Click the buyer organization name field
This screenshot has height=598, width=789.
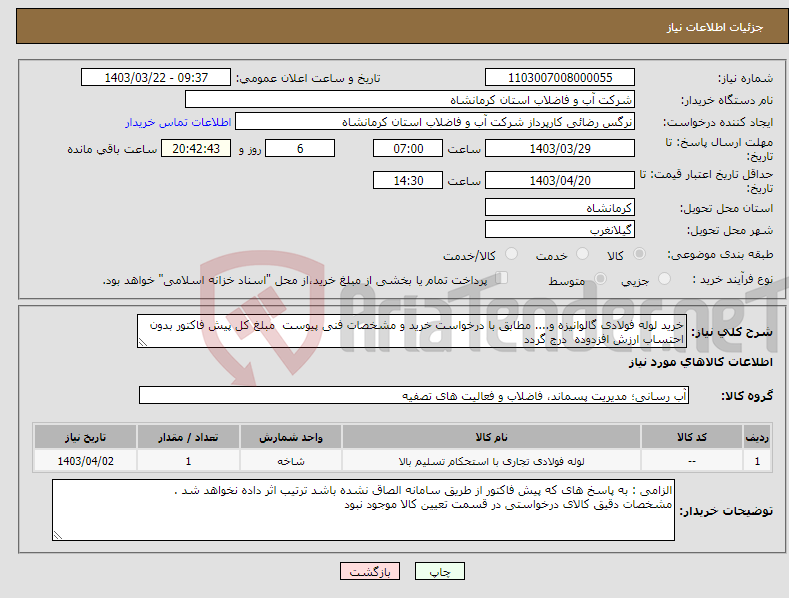point(410,100)
